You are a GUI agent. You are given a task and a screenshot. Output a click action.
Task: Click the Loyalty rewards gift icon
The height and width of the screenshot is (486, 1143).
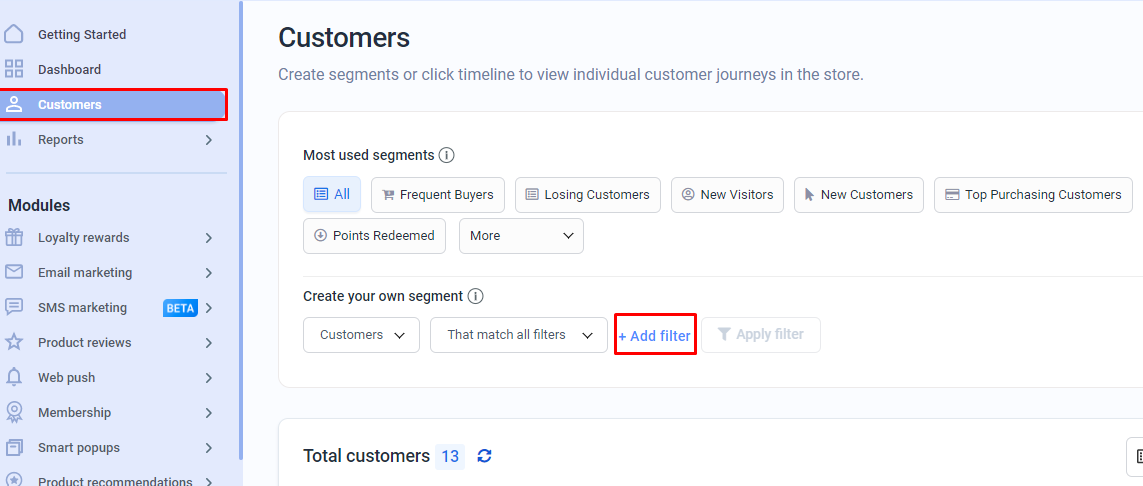point(14,238)
